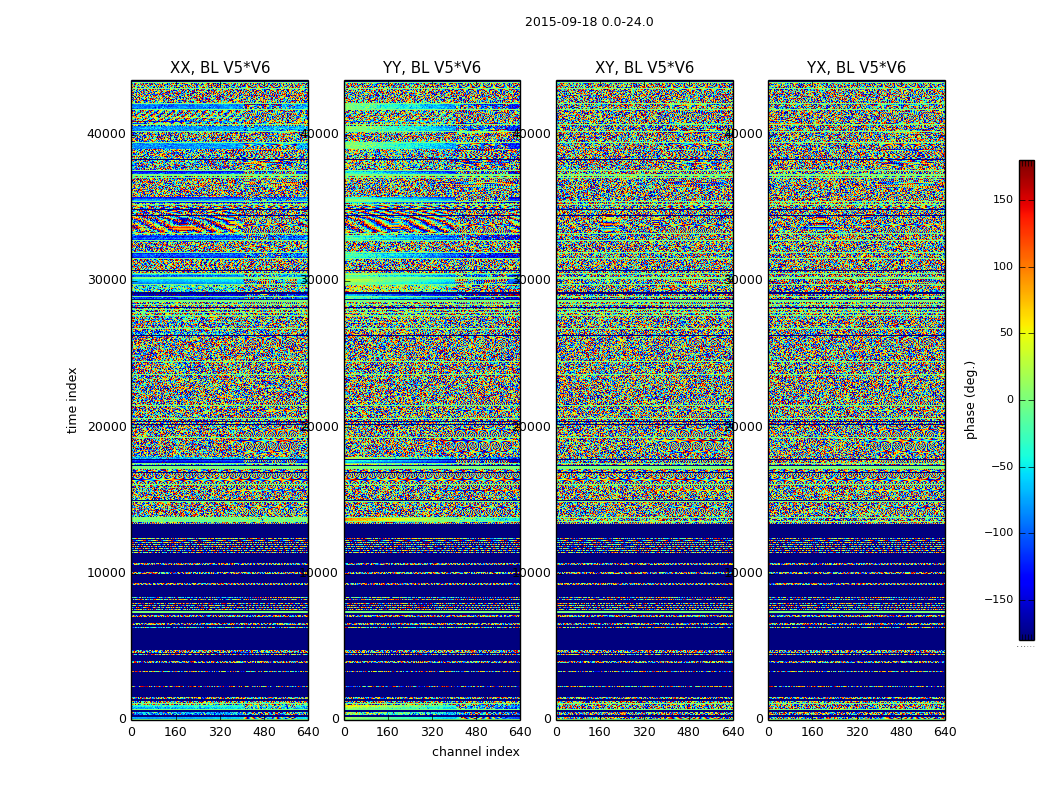Click inside the XY phase waterfall panel
Image resolution: width=1050 pixels, height=800 pixels.
(644, 400)
